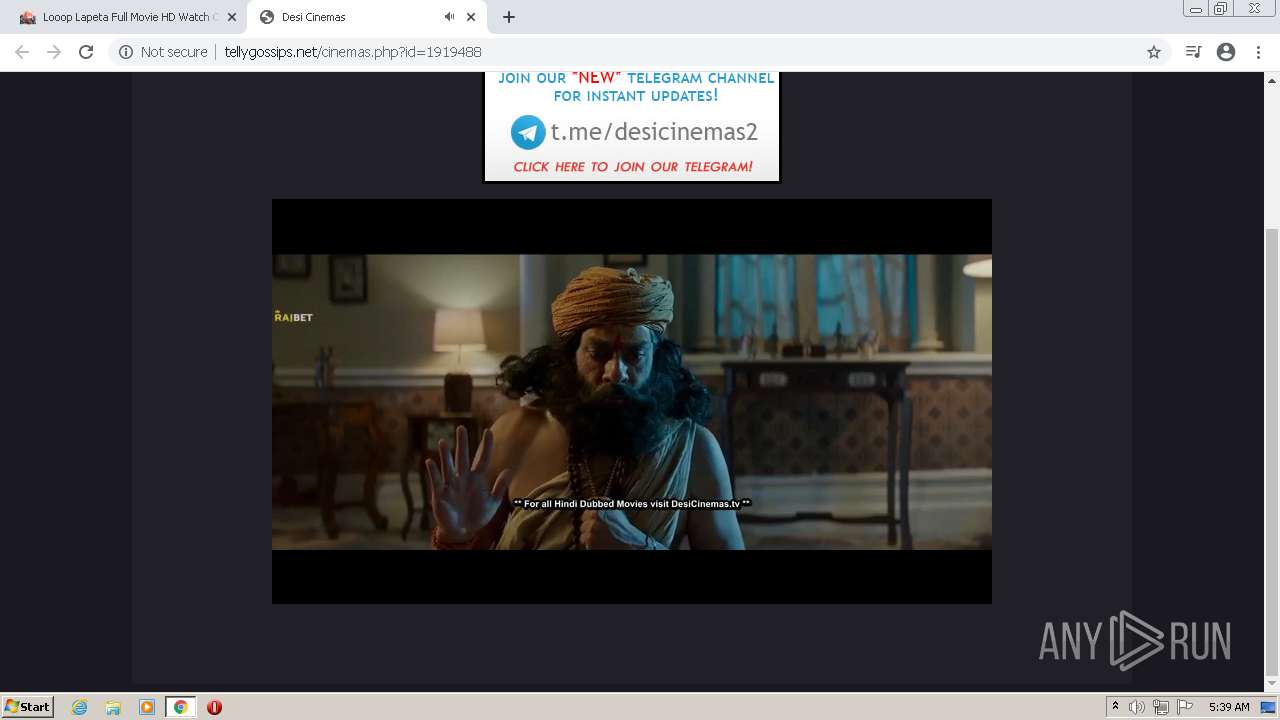1280x720 pixels.
Task: Close the Looop Lapeta tab
Action: point(231,17)
